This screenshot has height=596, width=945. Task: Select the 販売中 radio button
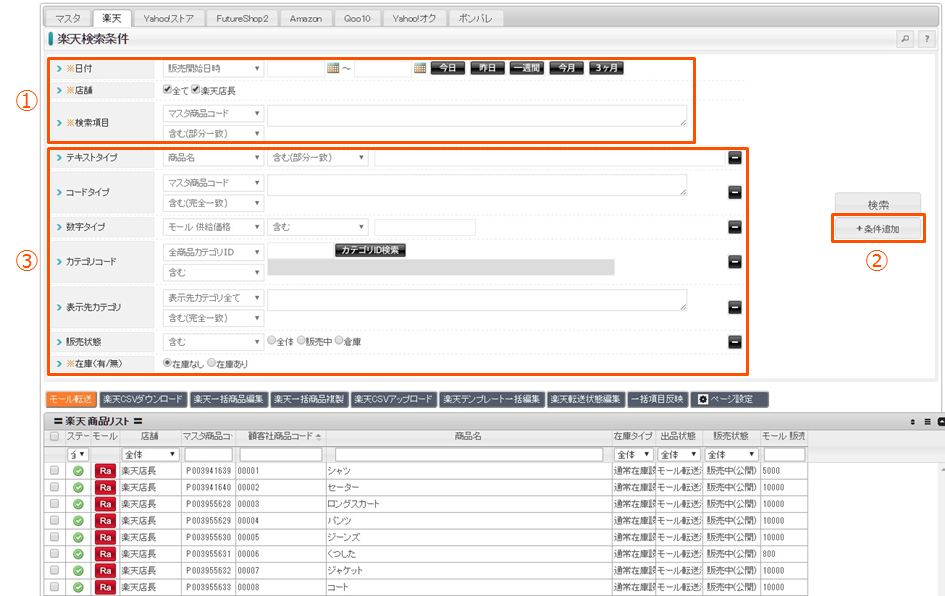click(301, 341)
